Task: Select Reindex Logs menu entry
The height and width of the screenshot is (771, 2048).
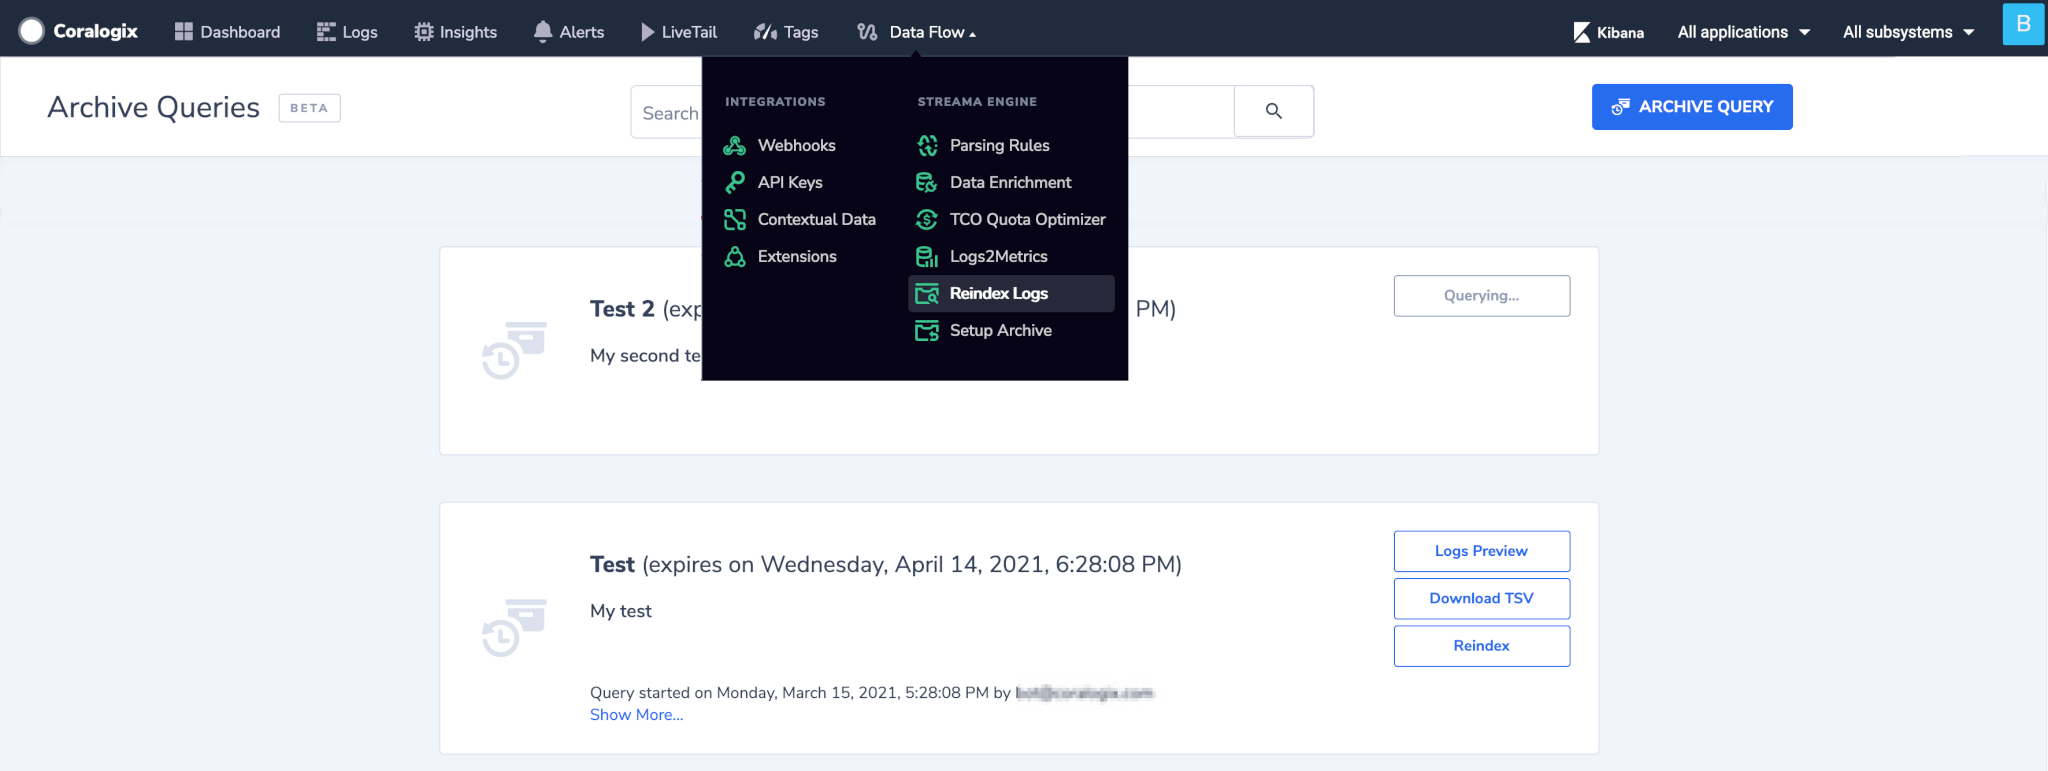Action: (x=1011, y=293)
